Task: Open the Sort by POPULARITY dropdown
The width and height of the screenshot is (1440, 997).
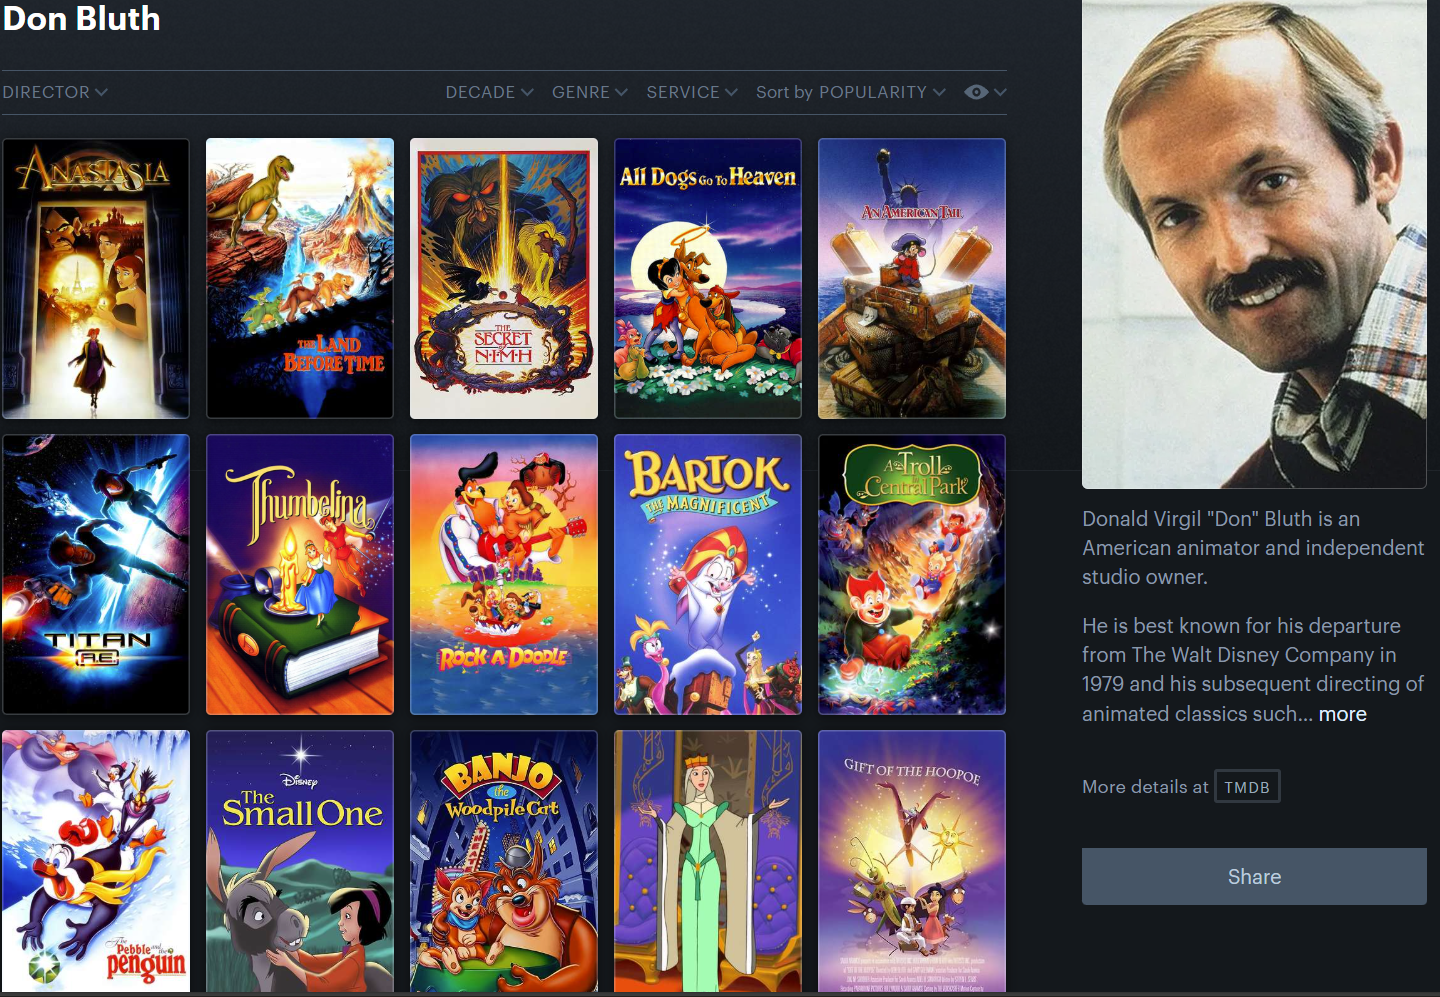Action: (x=851, y=92)
